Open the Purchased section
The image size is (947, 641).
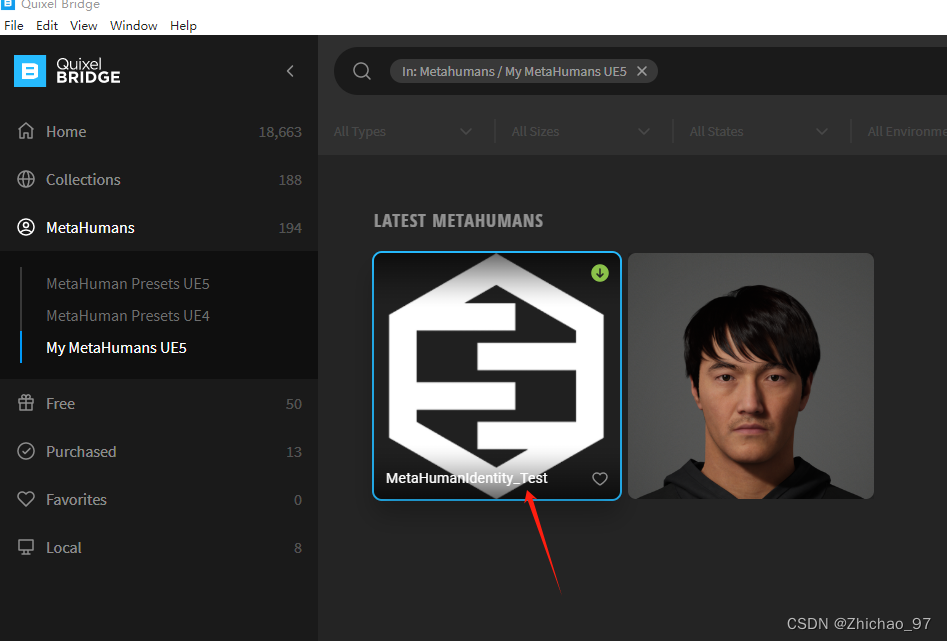[x=159, y=451]
